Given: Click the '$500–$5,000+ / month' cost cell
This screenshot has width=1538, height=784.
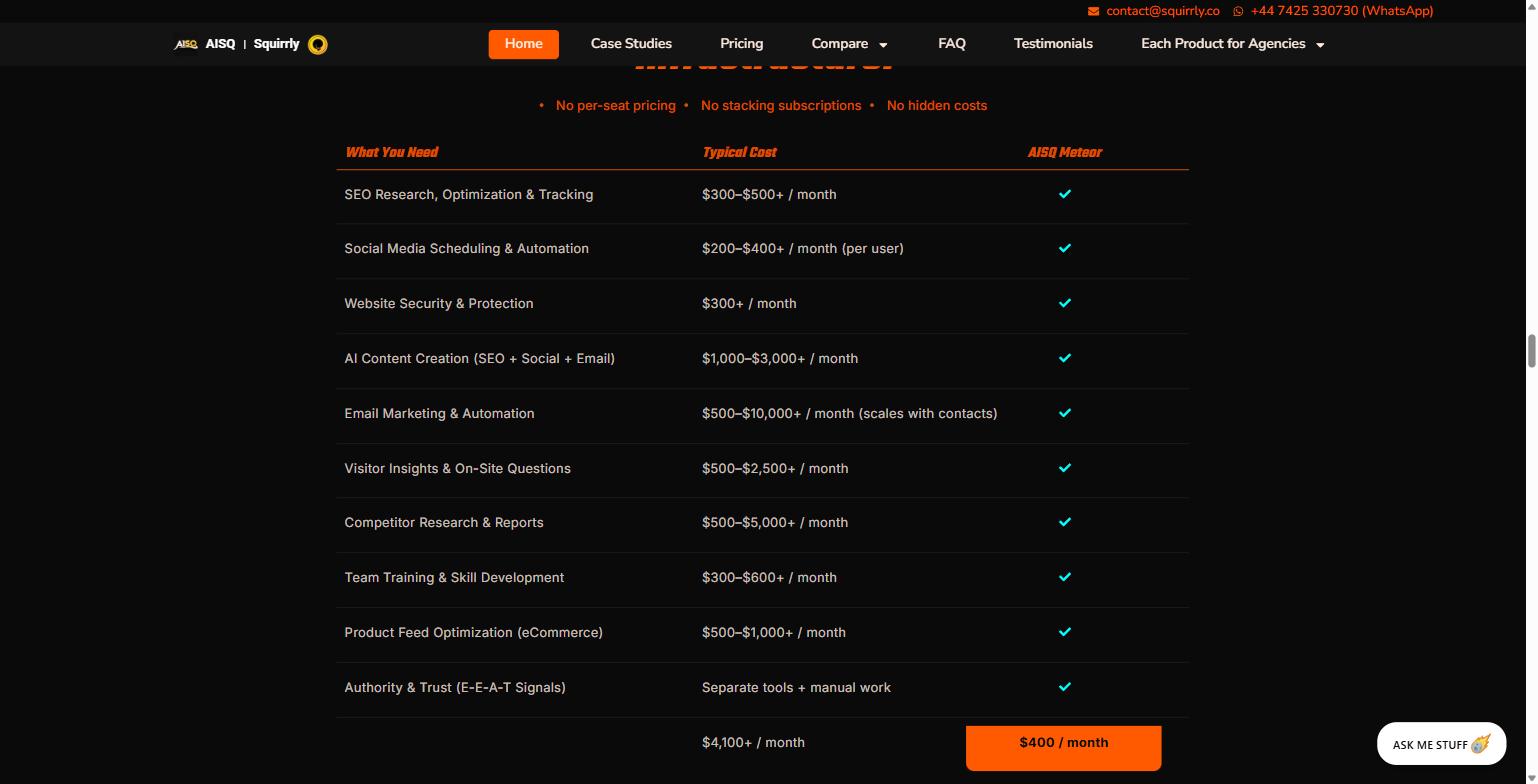Looking at the screenshot, I should click(775, 522).
